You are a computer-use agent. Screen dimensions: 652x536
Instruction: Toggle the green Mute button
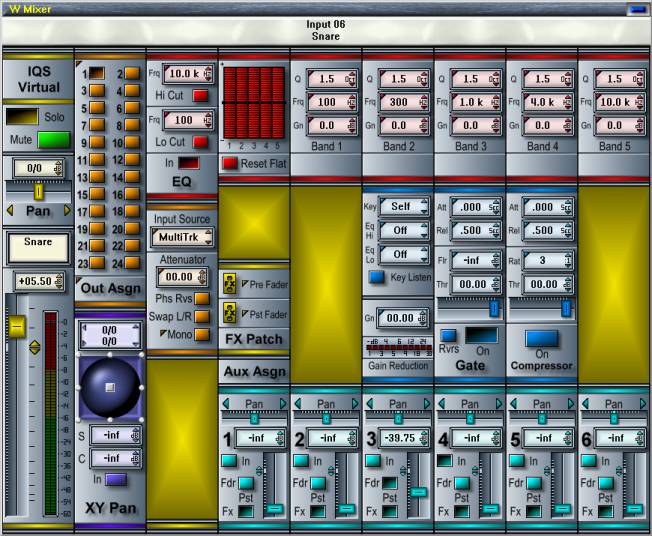(53, 139)
